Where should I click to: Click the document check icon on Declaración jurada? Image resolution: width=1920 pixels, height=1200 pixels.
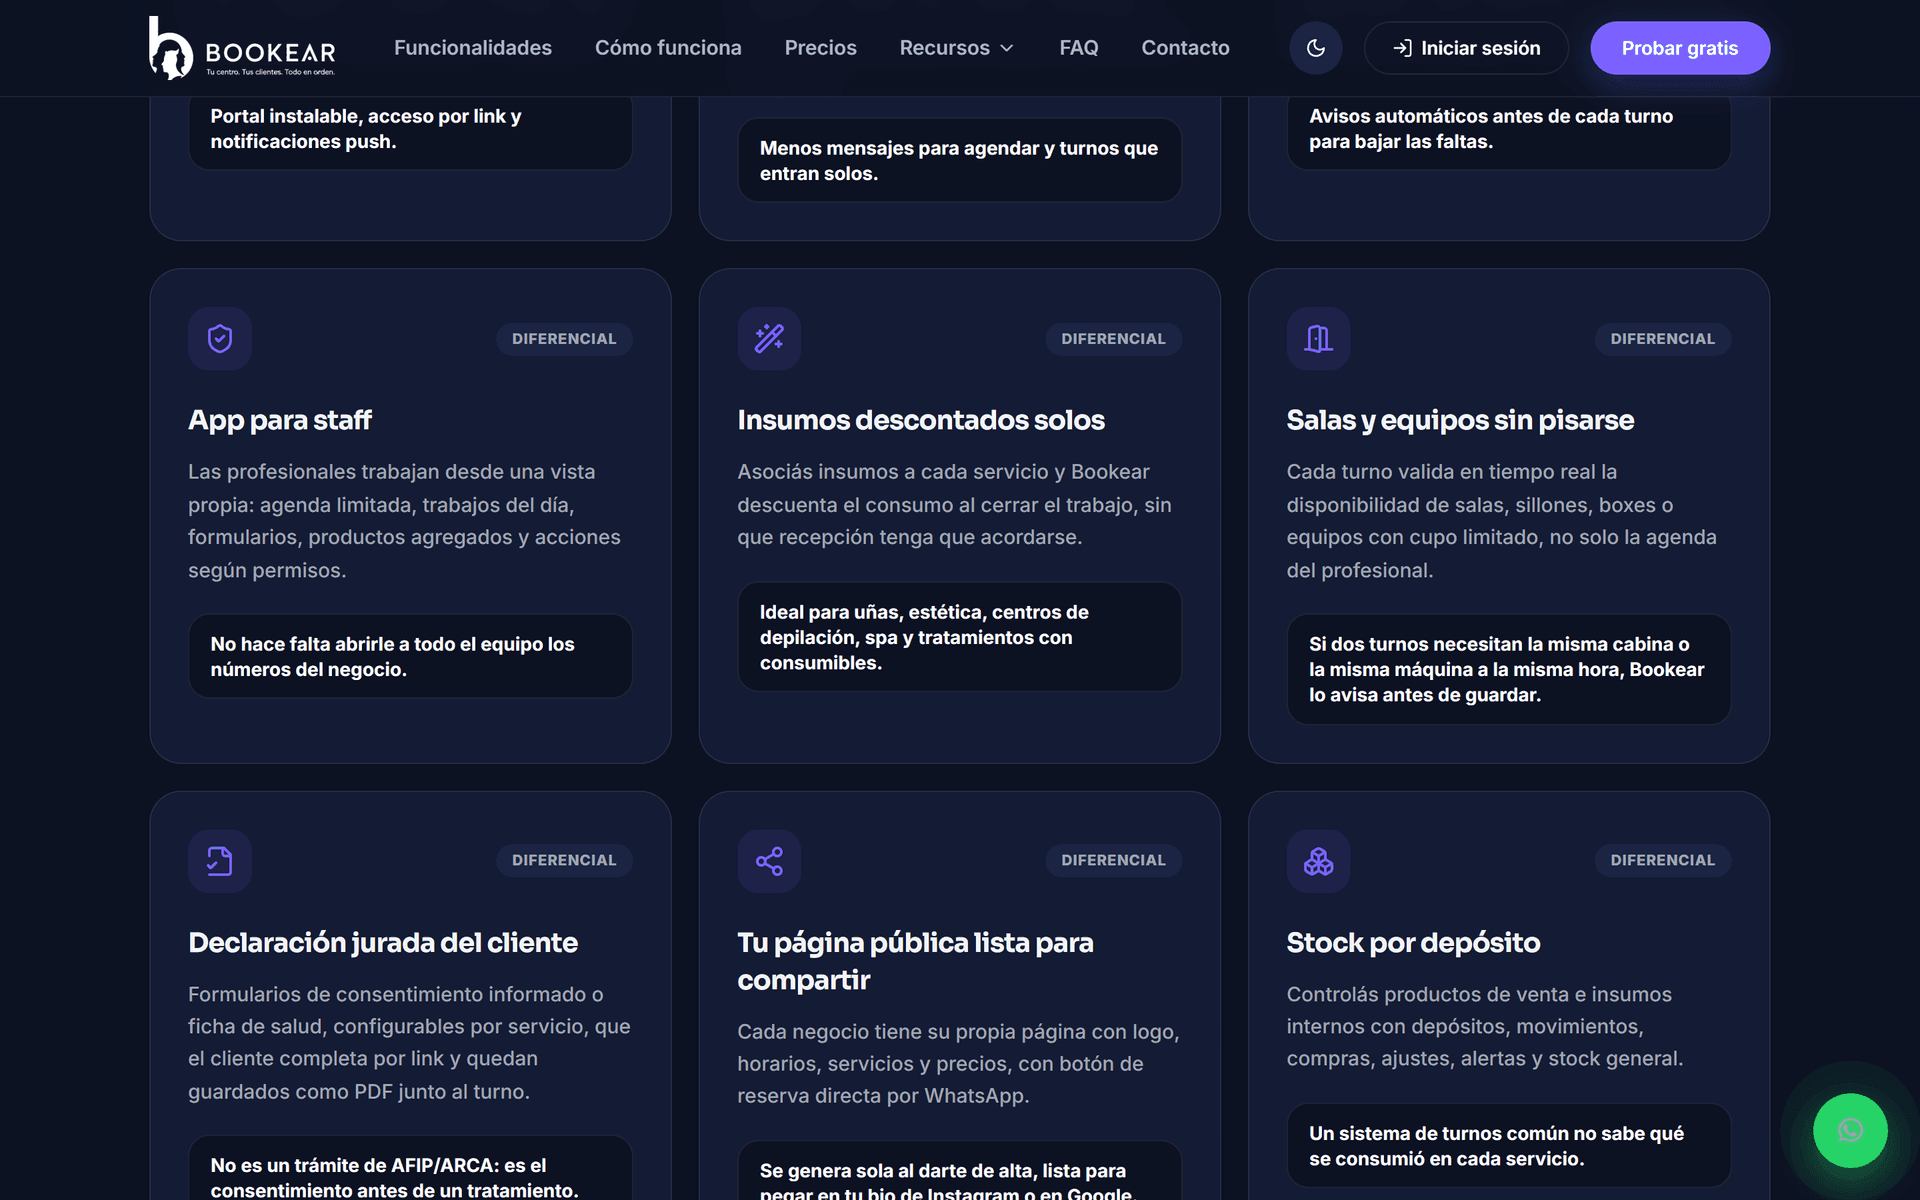[220, 861]
